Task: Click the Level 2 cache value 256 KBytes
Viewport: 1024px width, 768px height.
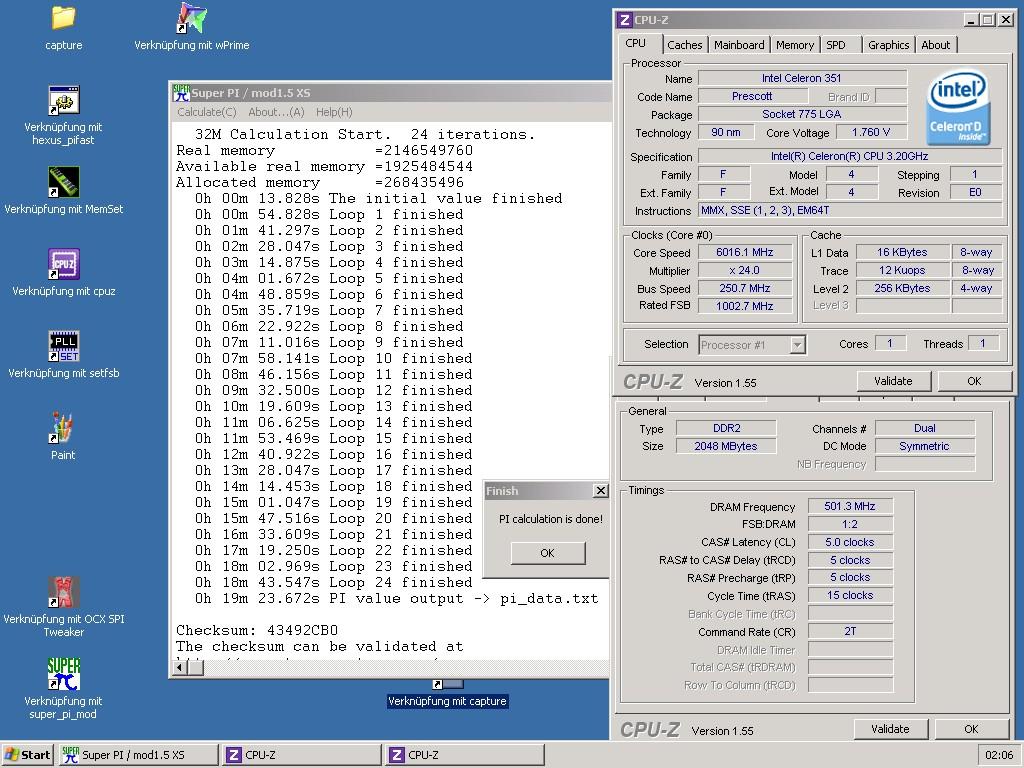Action: click(x=902, y=288)
